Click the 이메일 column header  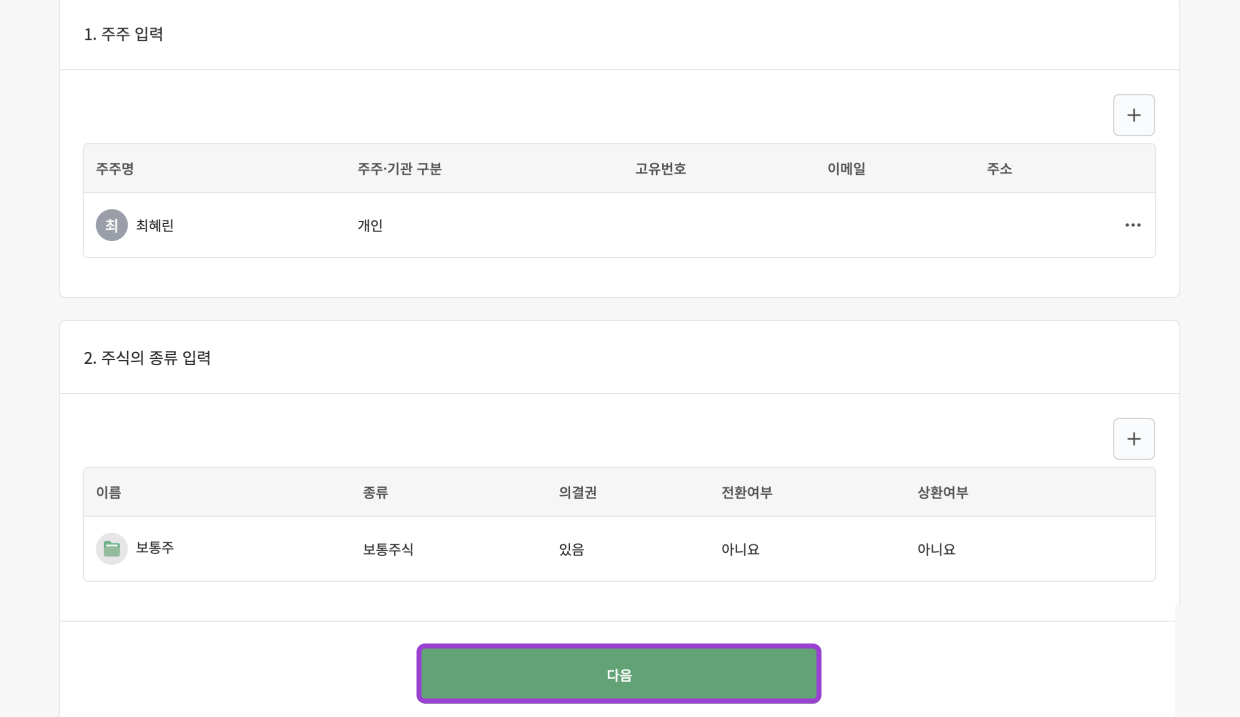pos(846,168)
